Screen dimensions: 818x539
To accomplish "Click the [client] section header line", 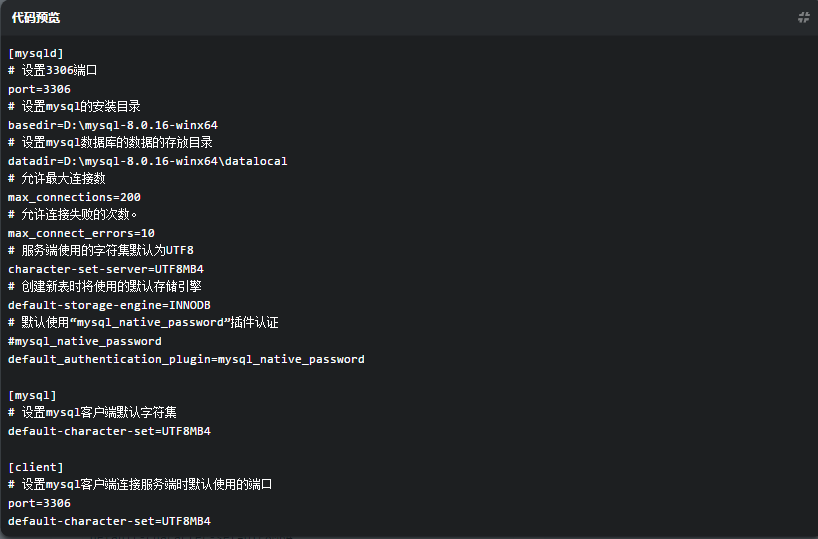I will click(x=36, y=467).
